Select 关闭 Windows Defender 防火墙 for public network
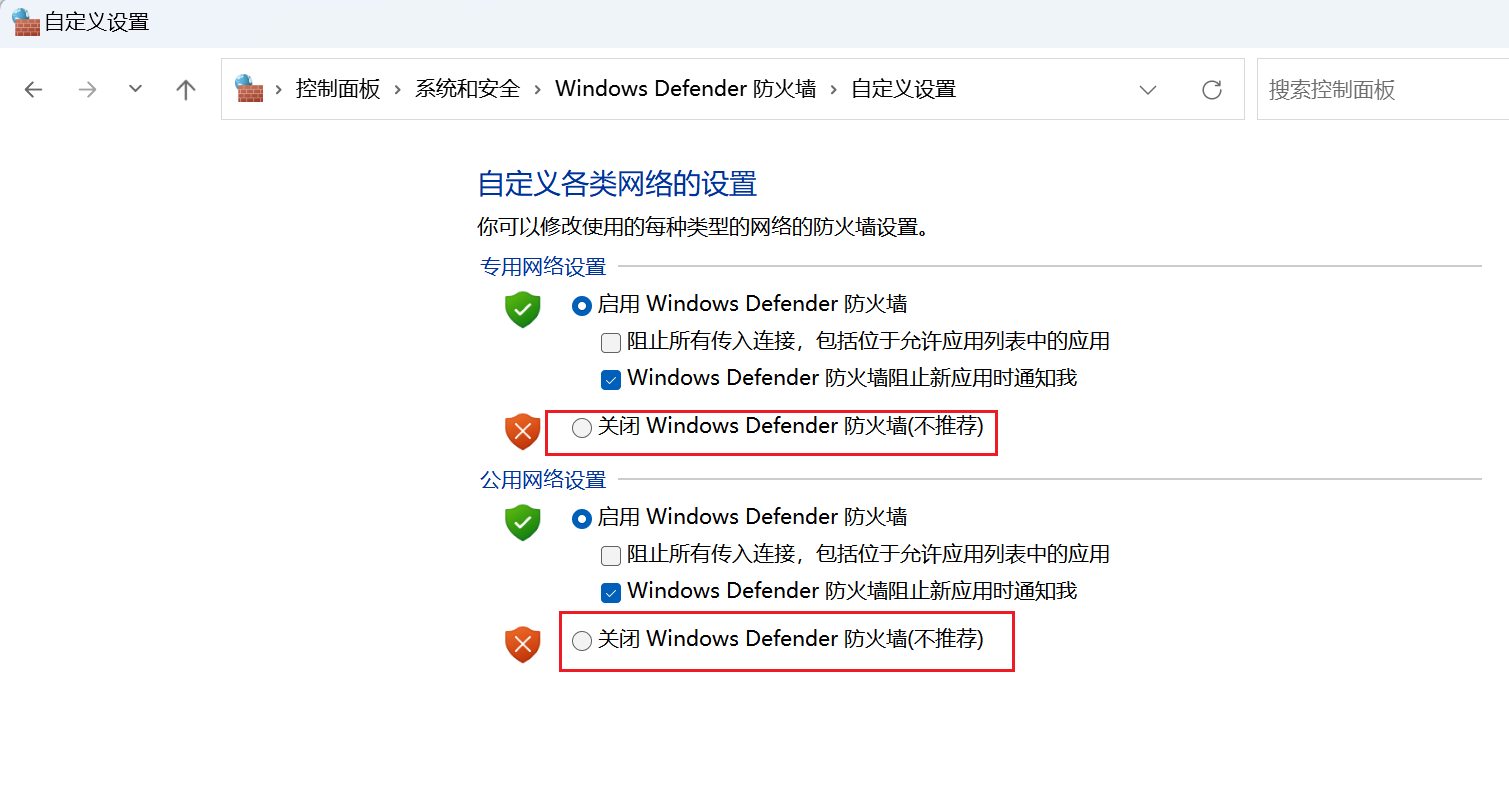The height and width of the screenshot is (786, 1509). tap(582, 641)
